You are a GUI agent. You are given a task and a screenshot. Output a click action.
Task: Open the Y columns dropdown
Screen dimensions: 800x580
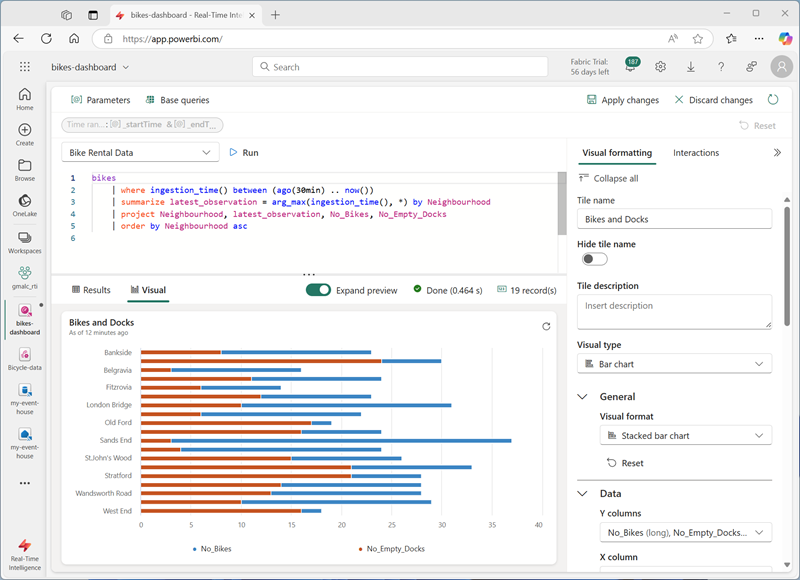[685, 533]
